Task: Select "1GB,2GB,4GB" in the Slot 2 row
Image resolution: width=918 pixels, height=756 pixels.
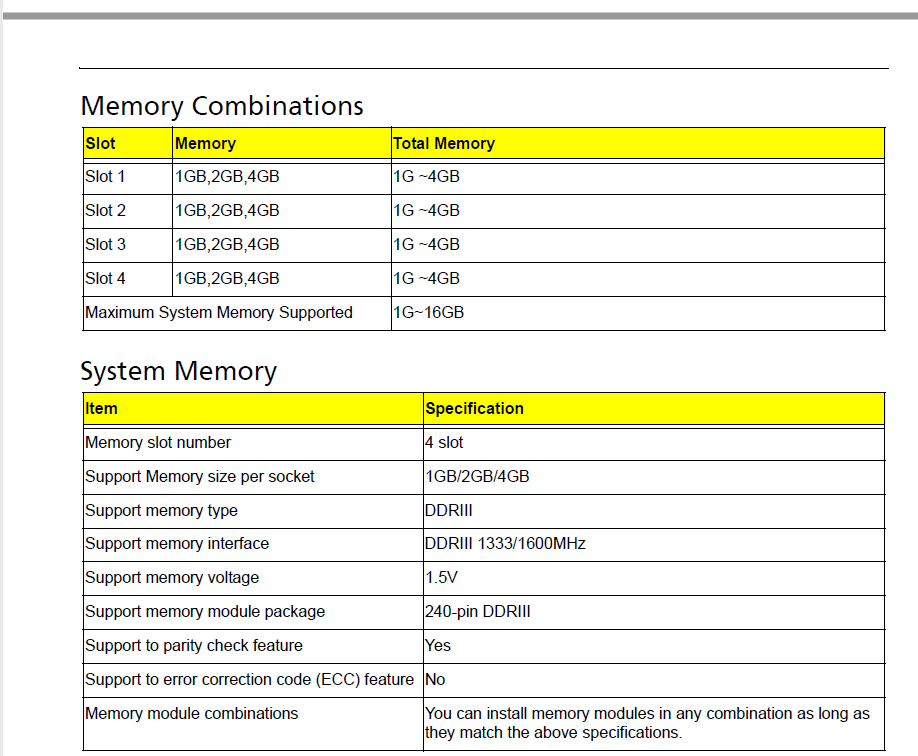Action: click(x=227, y=211)
